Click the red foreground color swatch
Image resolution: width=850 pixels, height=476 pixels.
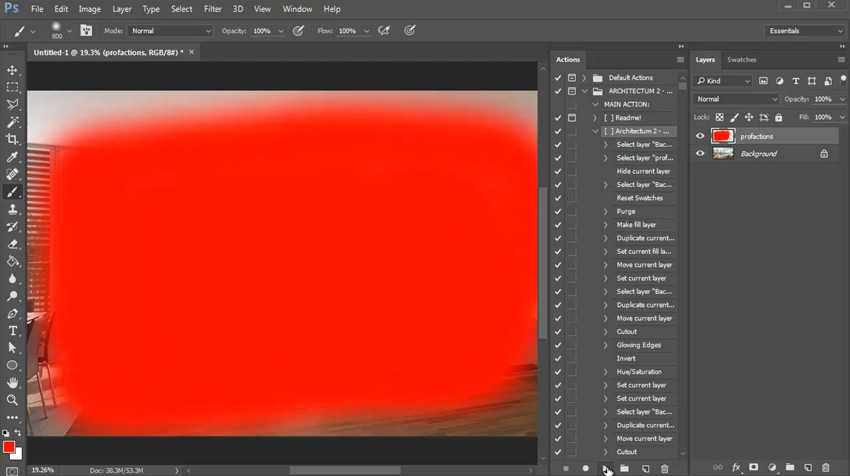[x=9, y=447]
